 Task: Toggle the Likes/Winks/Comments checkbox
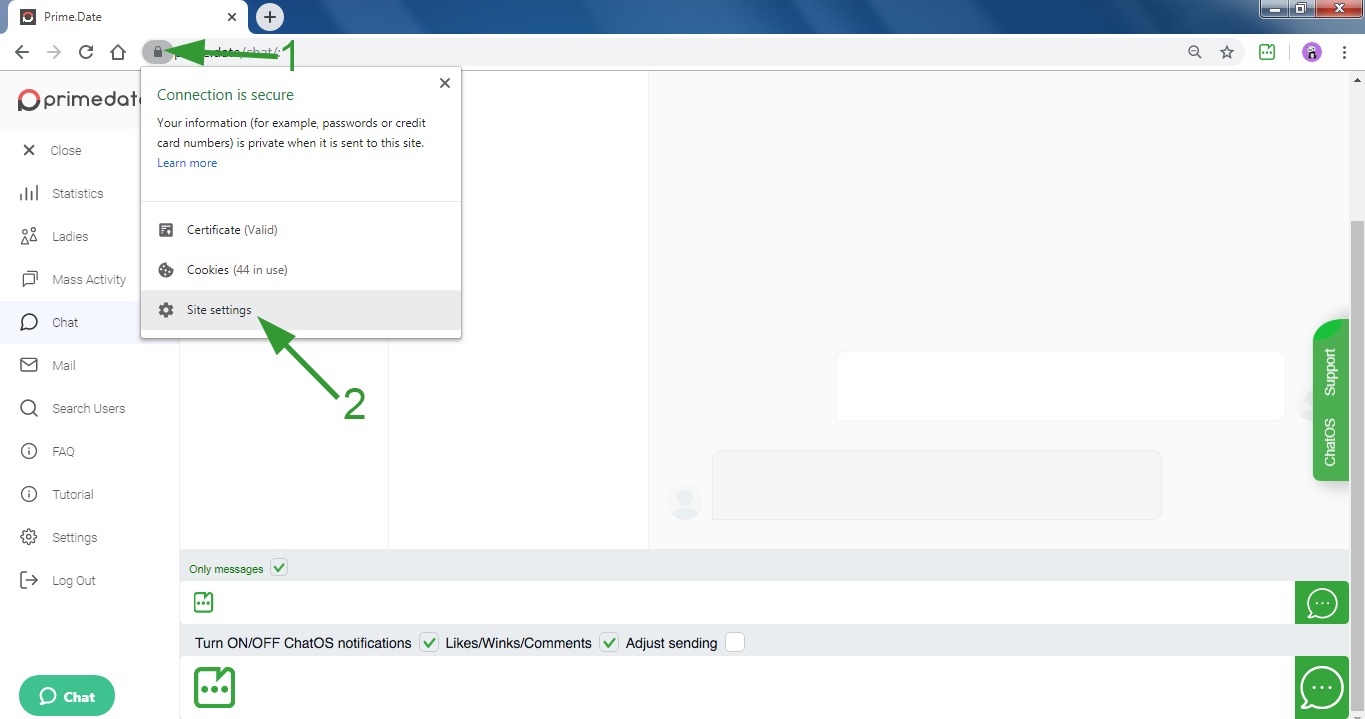(x=609, y=642)
